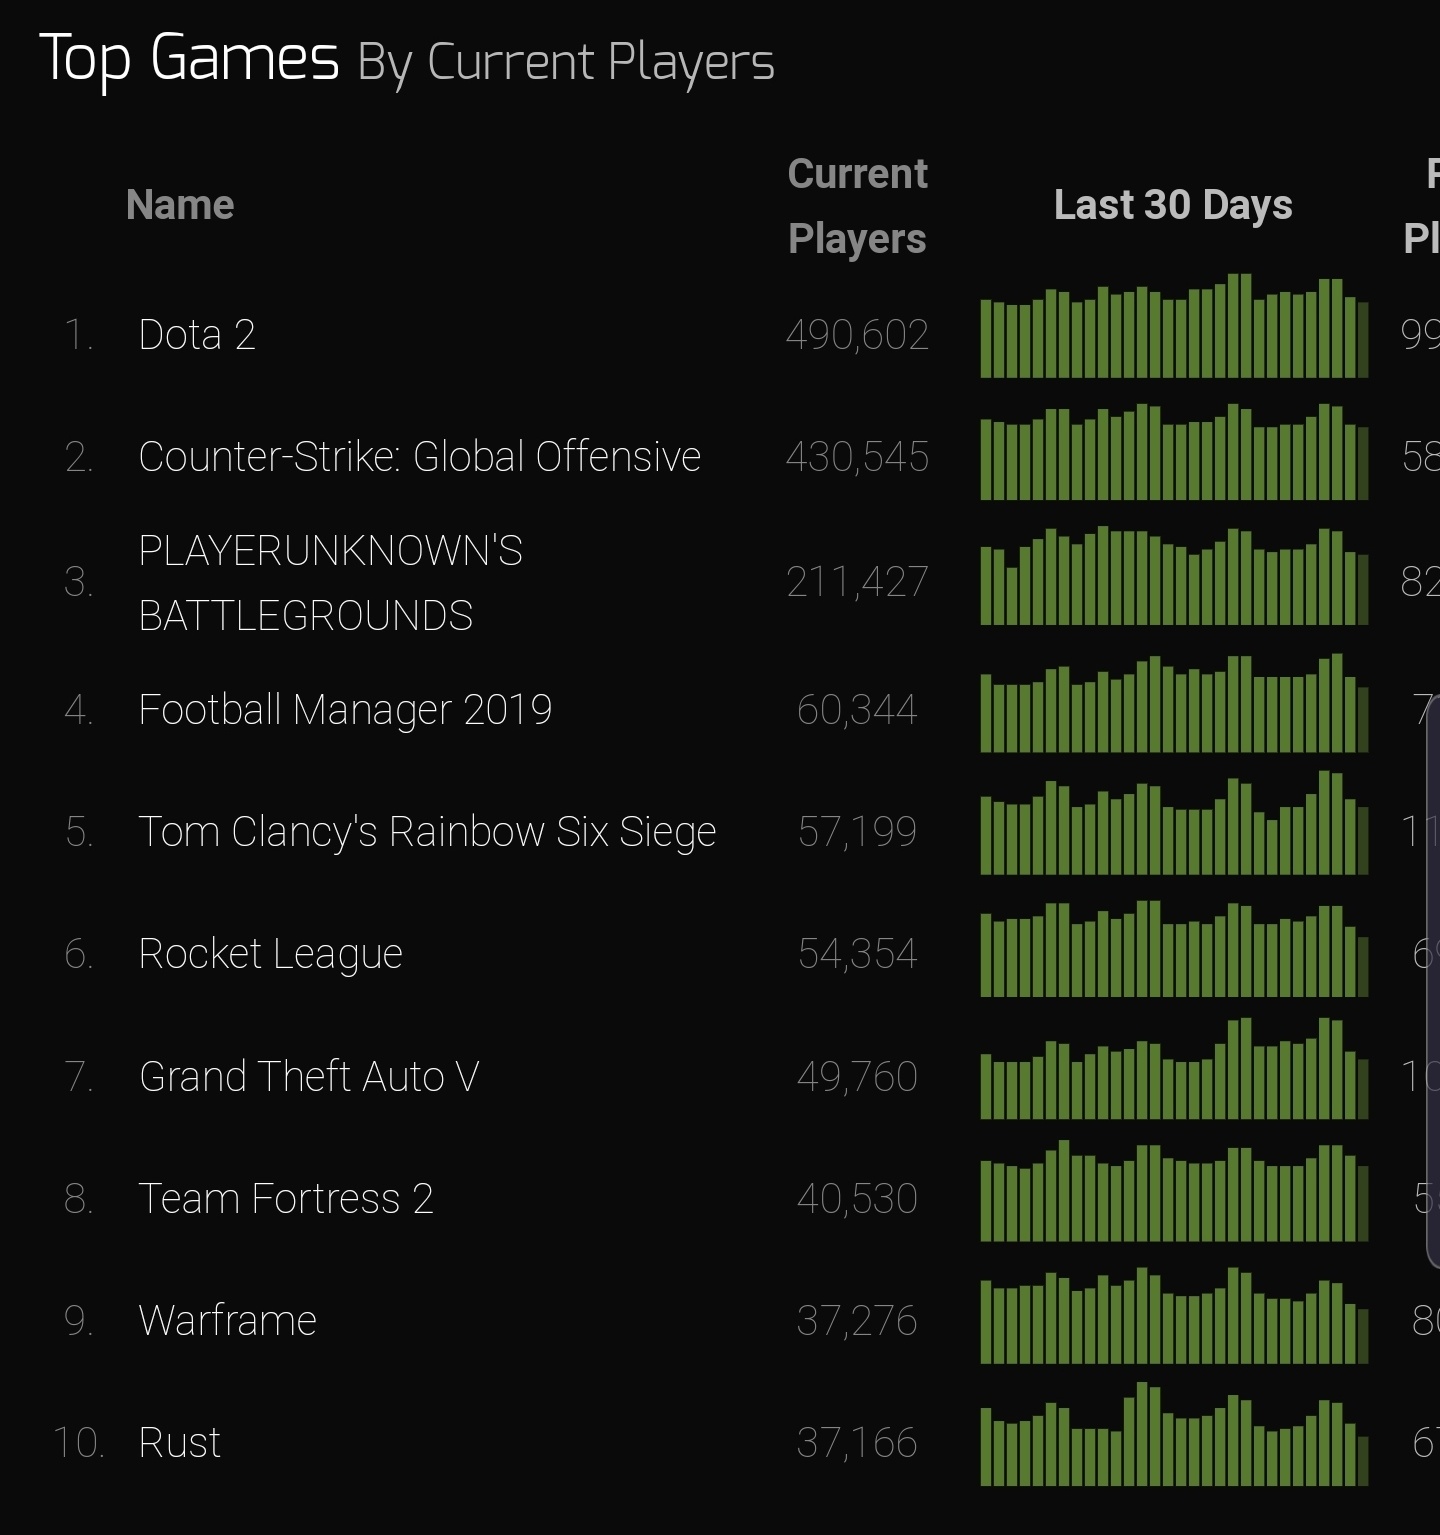Click Rainbow Six Siege's bar chart
The image size is (1440, 1535).
[1174, 823]
